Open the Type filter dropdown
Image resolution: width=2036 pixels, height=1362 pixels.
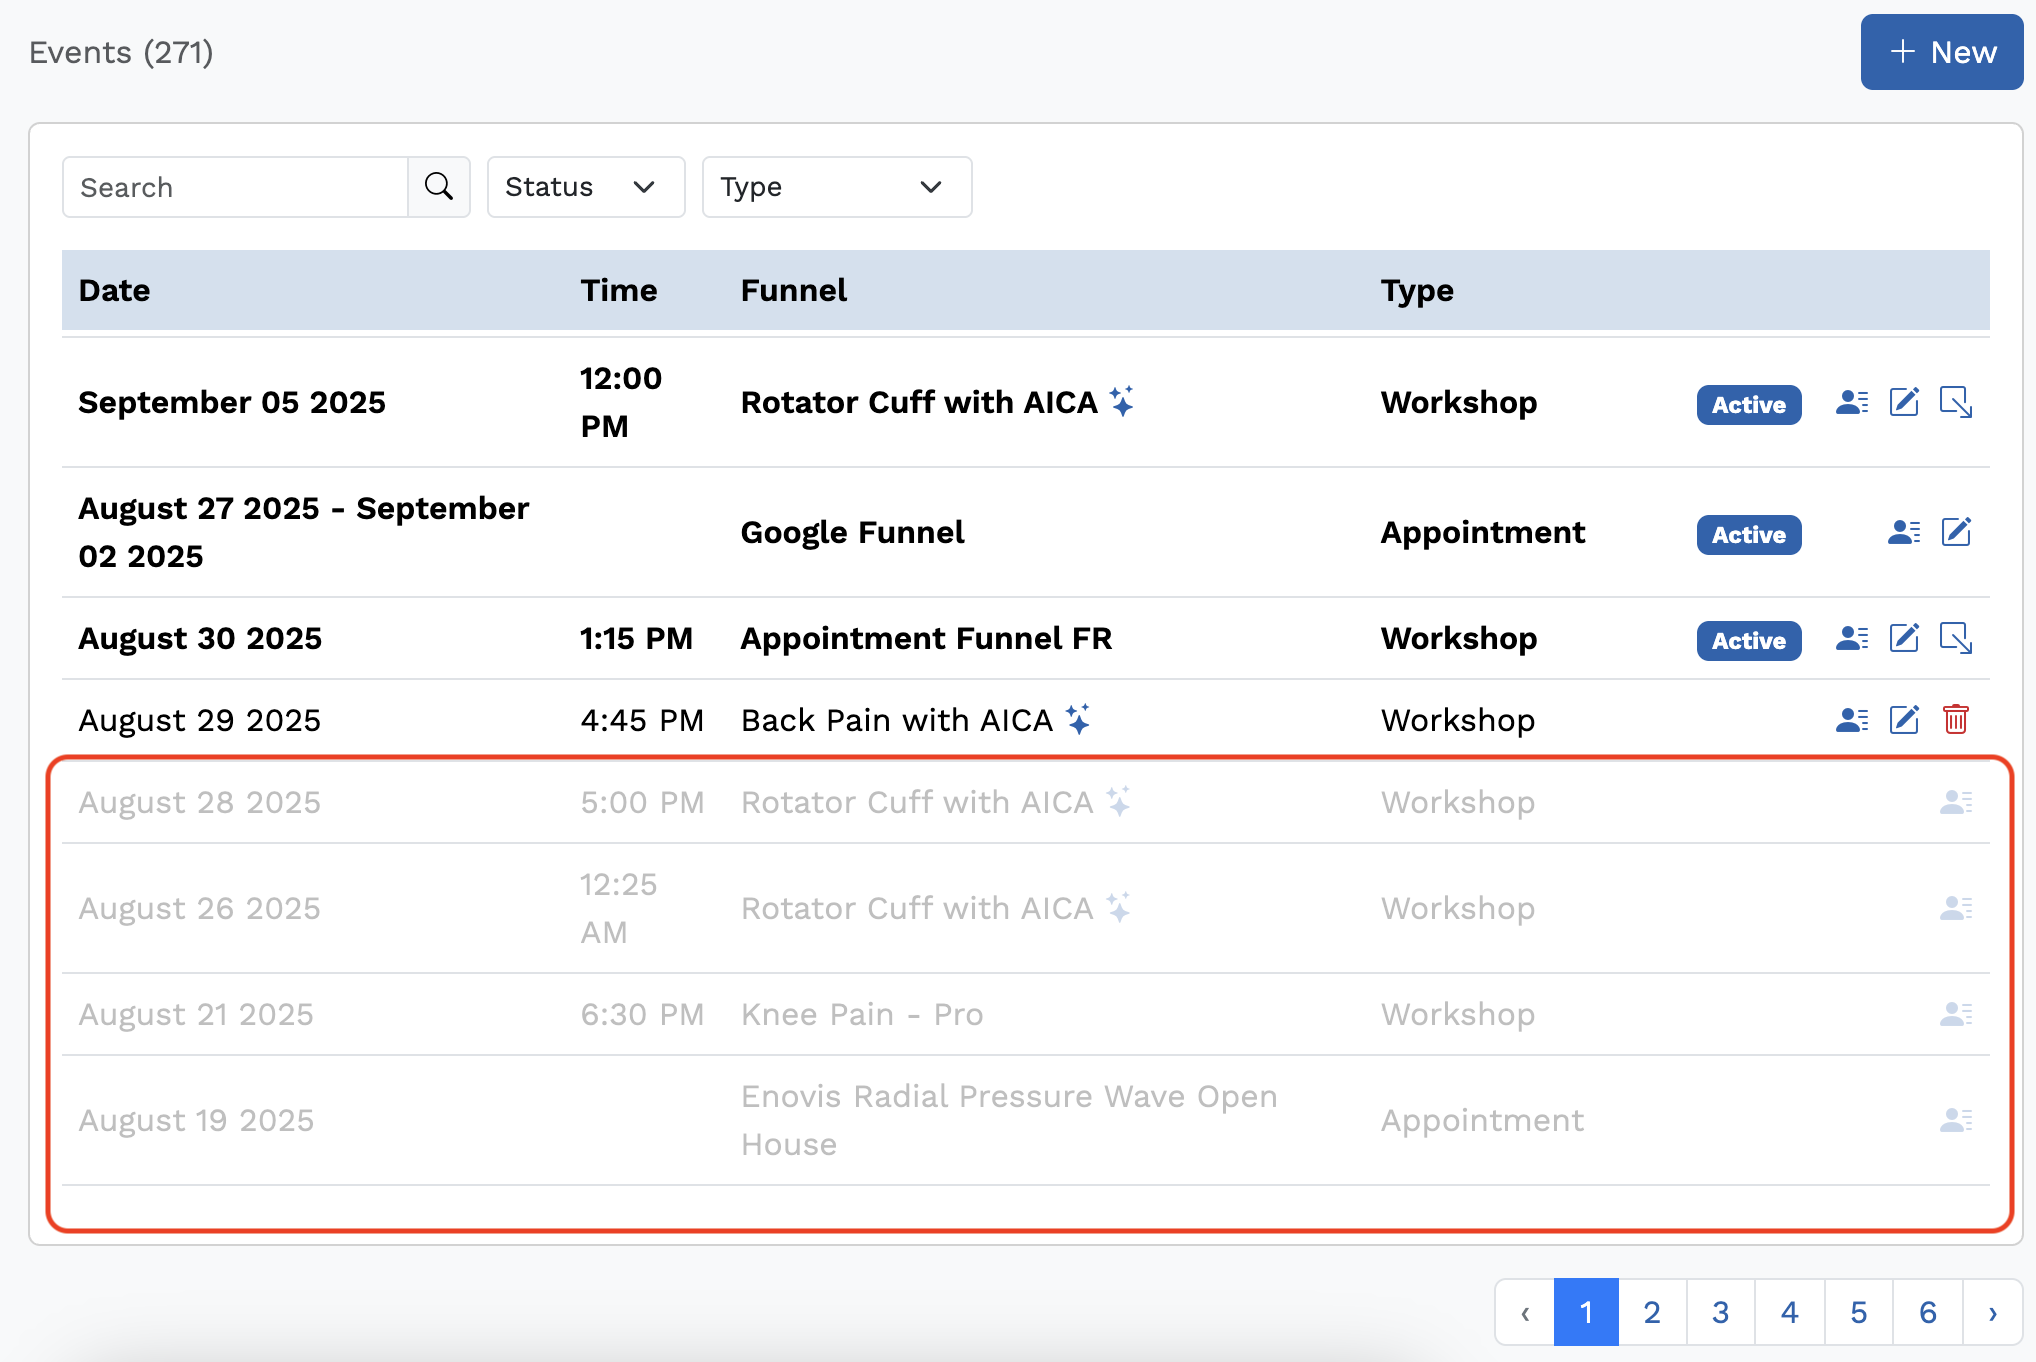point(836,187)
